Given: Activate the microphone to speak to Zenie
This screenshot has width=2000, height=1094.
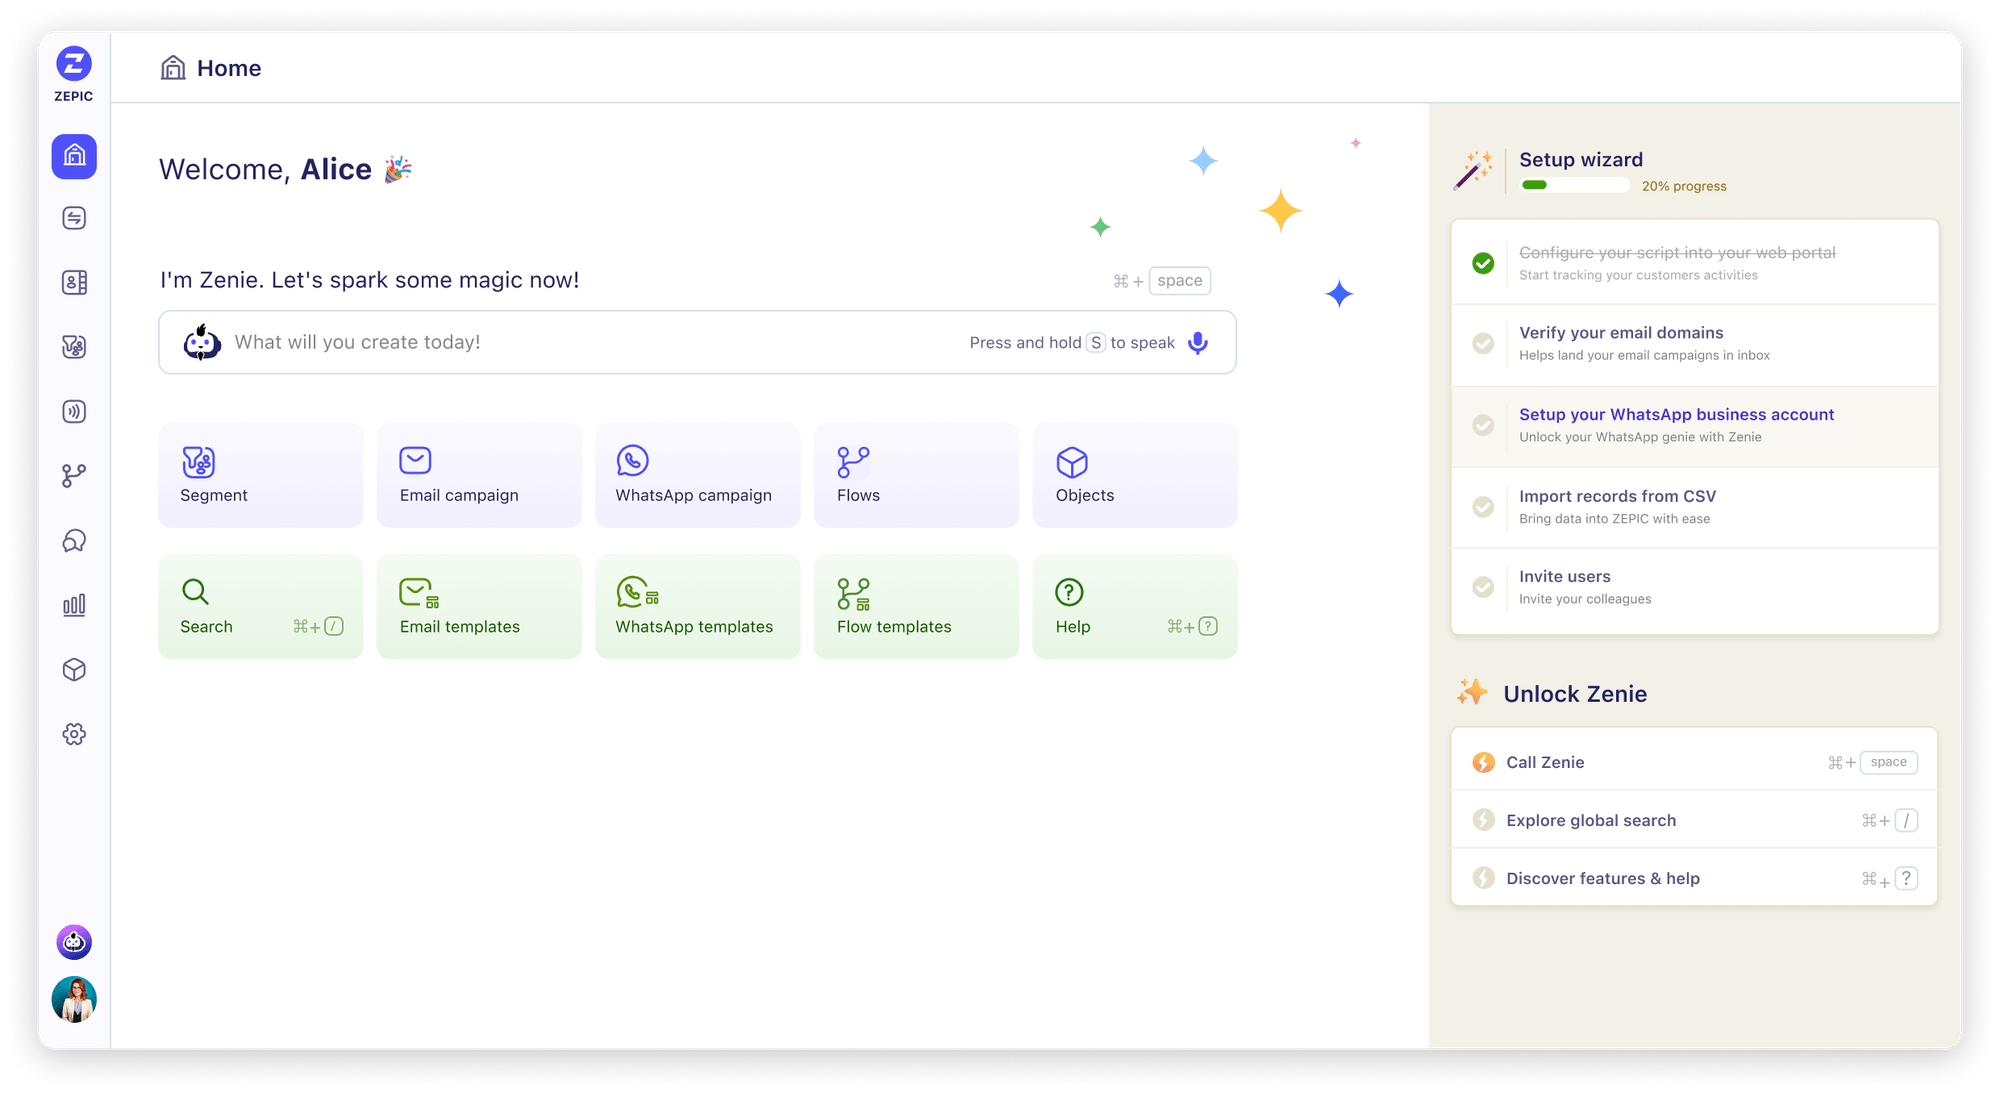Looking at the screenshot, I should (1197, 342).
